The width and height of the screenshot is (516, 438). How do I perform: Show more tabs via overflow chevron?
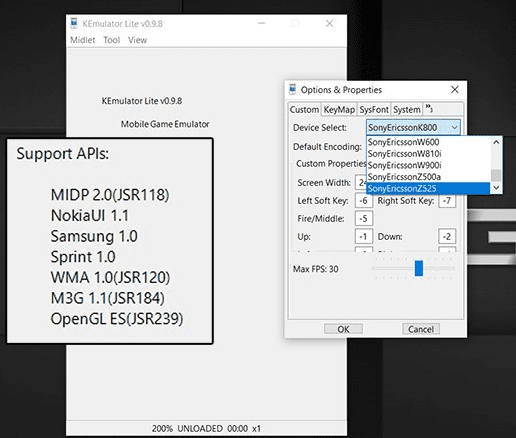[429, 108]
